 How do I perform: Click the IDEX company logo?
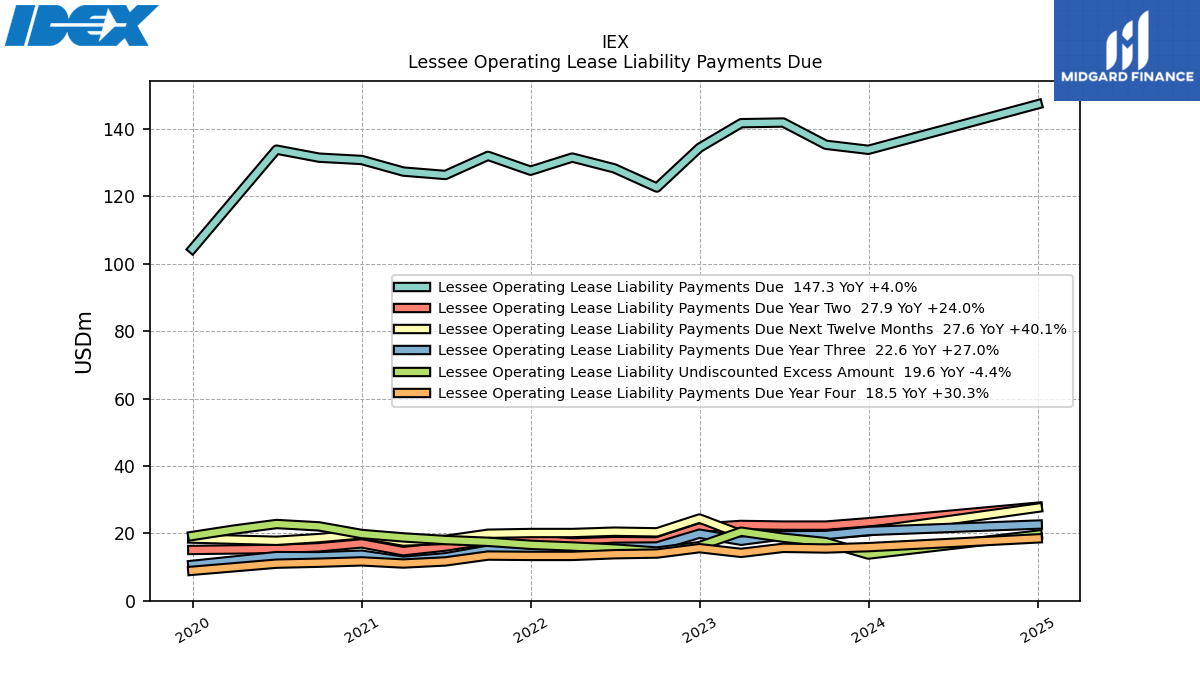[81, 25]
